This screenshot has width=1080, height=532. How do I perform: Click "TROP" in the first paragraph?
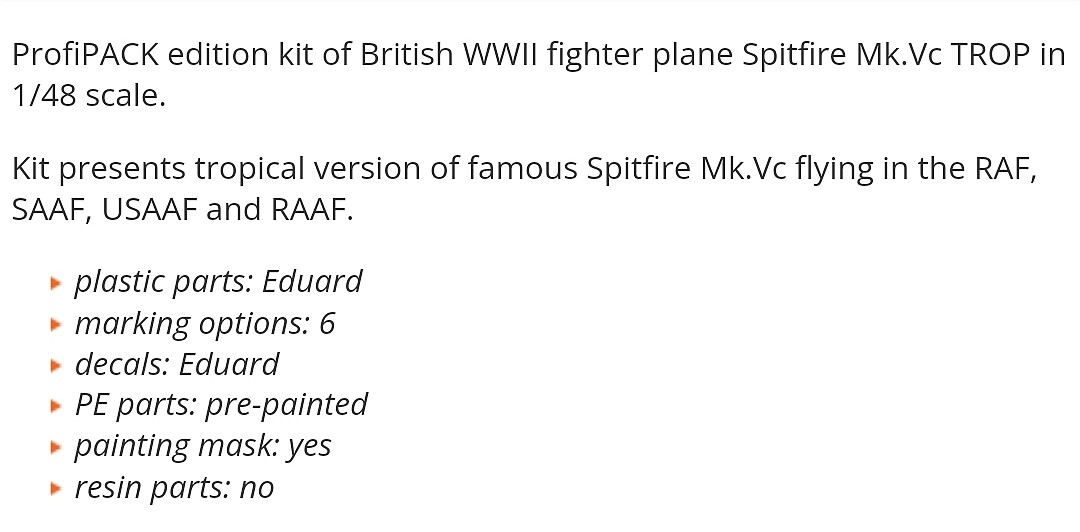(x=993, y=55)
